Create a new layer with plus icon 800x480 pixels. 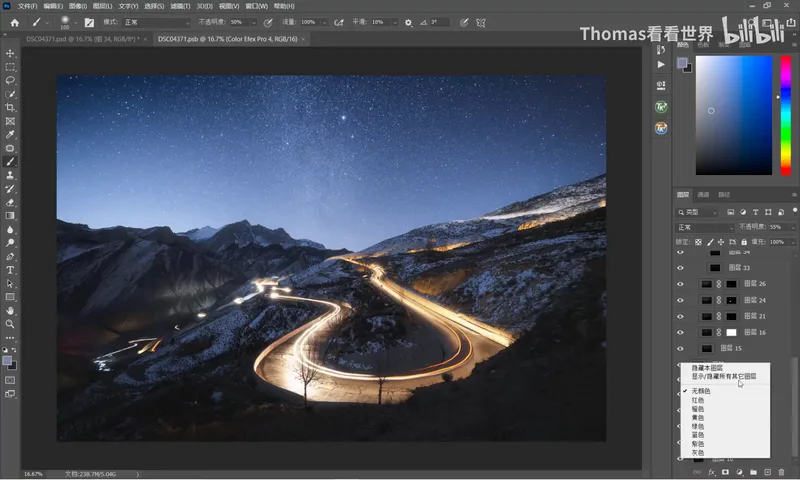767,472
